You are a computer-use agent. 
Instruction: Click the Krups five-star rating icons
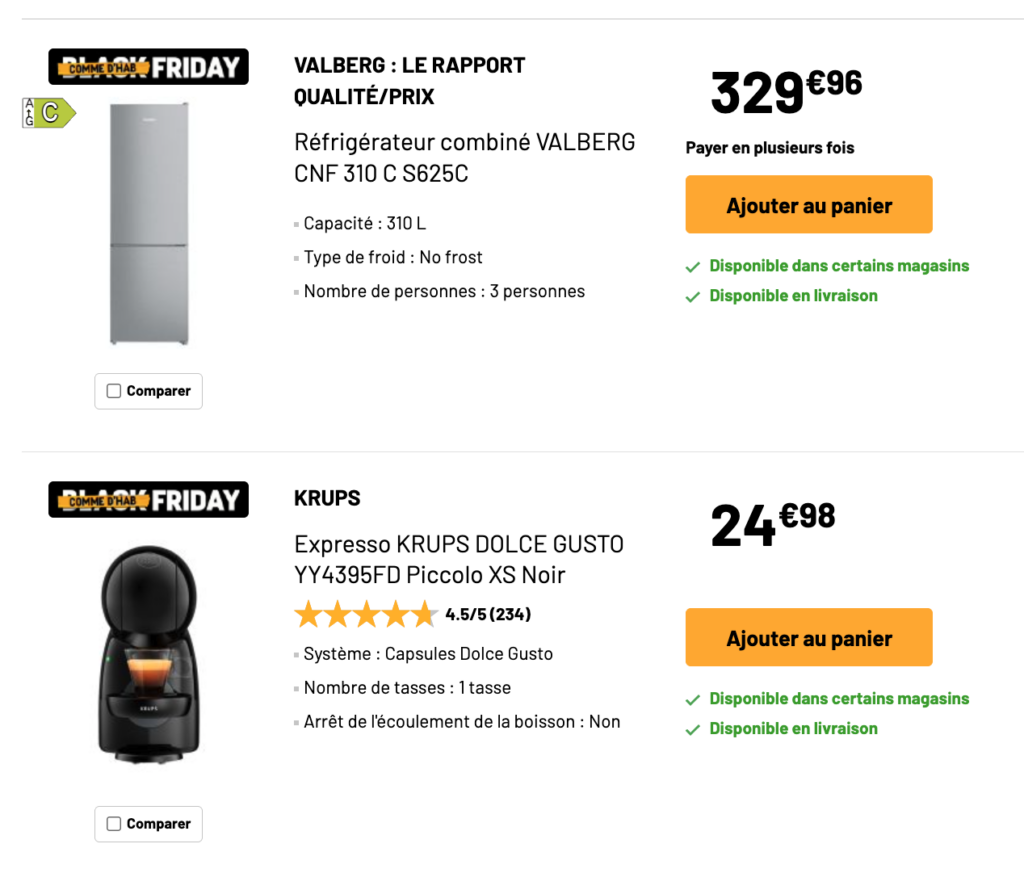pyautogui.click(x=366, y=614)
